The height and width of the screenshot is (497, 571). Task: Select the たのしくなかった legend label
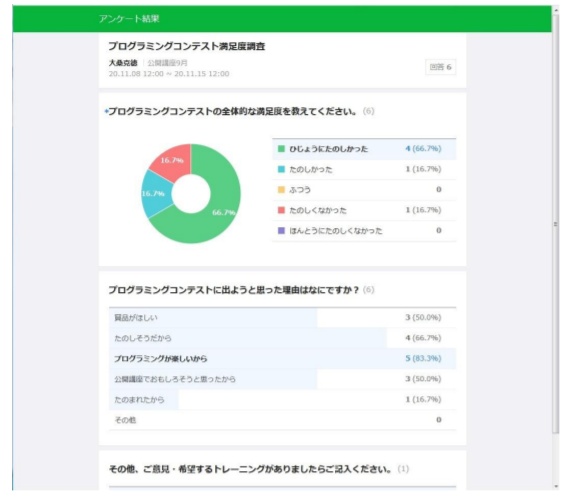318,210
